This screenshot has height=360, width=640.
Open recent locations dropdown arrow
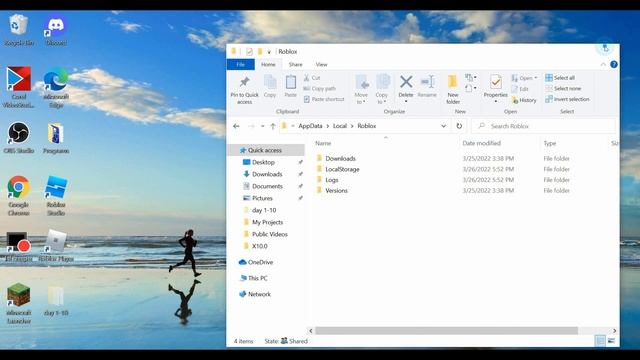(262, 126)
